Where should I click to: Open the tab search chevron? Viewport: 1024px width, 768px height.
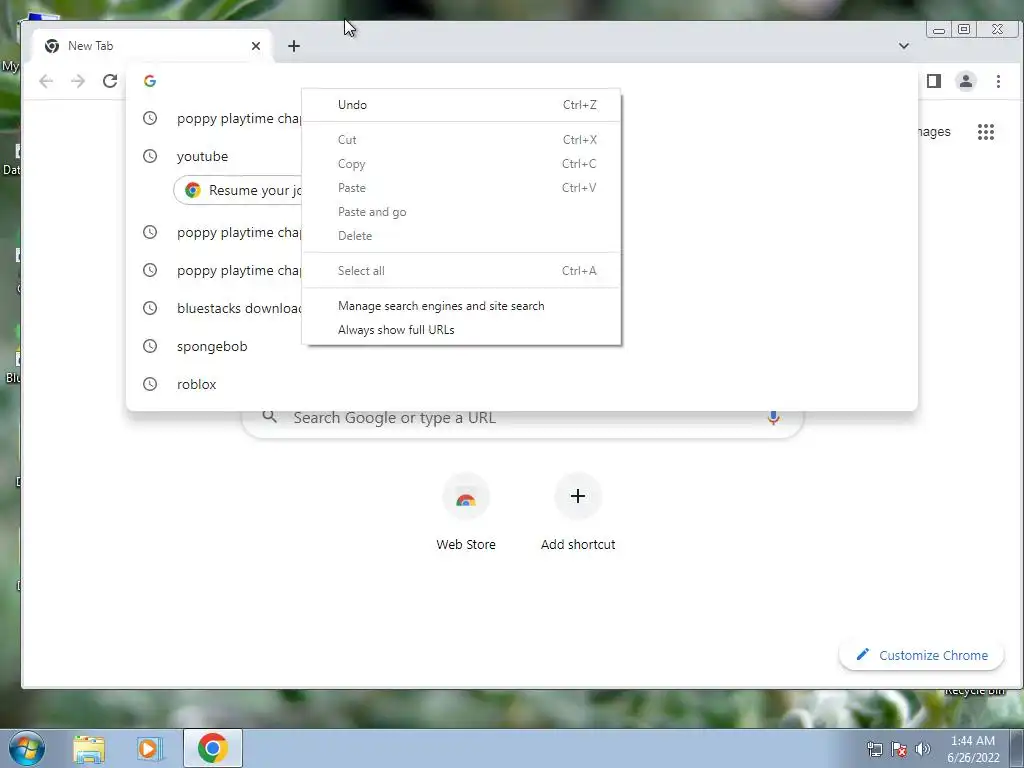[904, 46]
